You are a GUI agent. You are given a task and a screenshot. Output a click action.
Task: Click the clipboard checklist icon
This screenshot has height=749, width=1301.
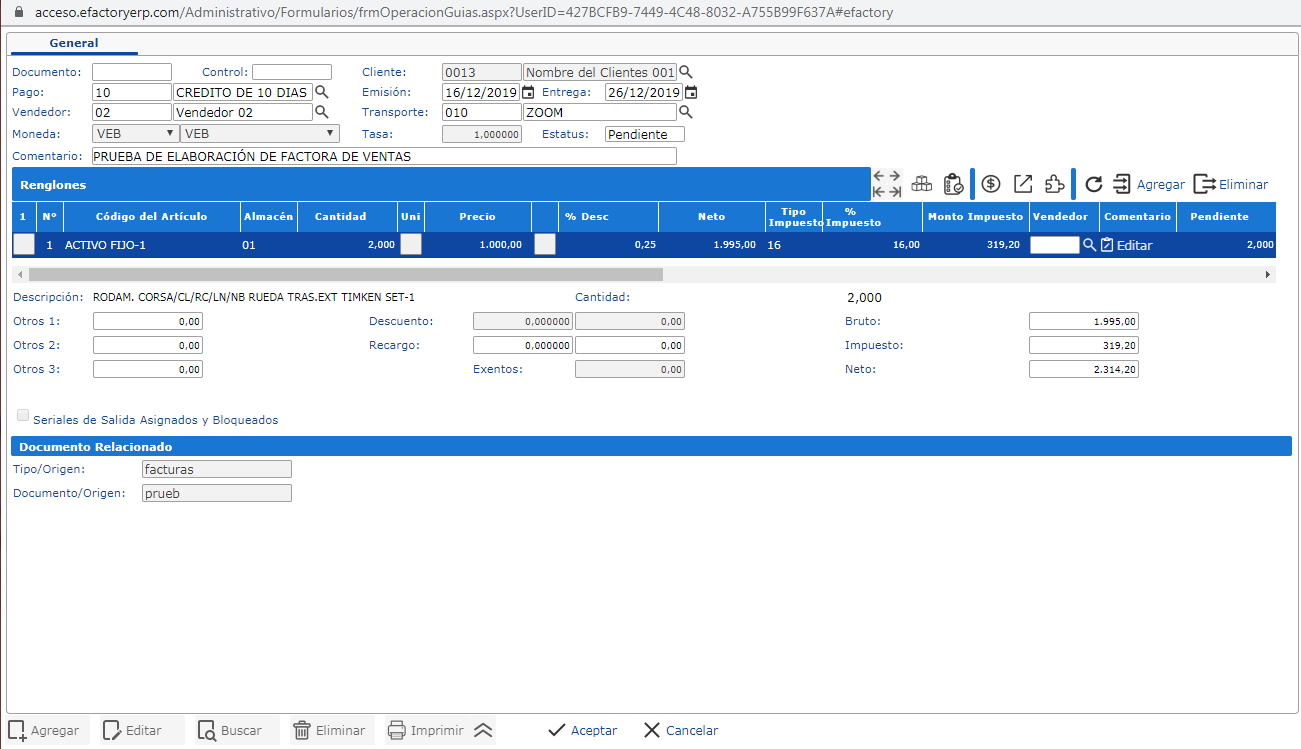tap(953, 184)
